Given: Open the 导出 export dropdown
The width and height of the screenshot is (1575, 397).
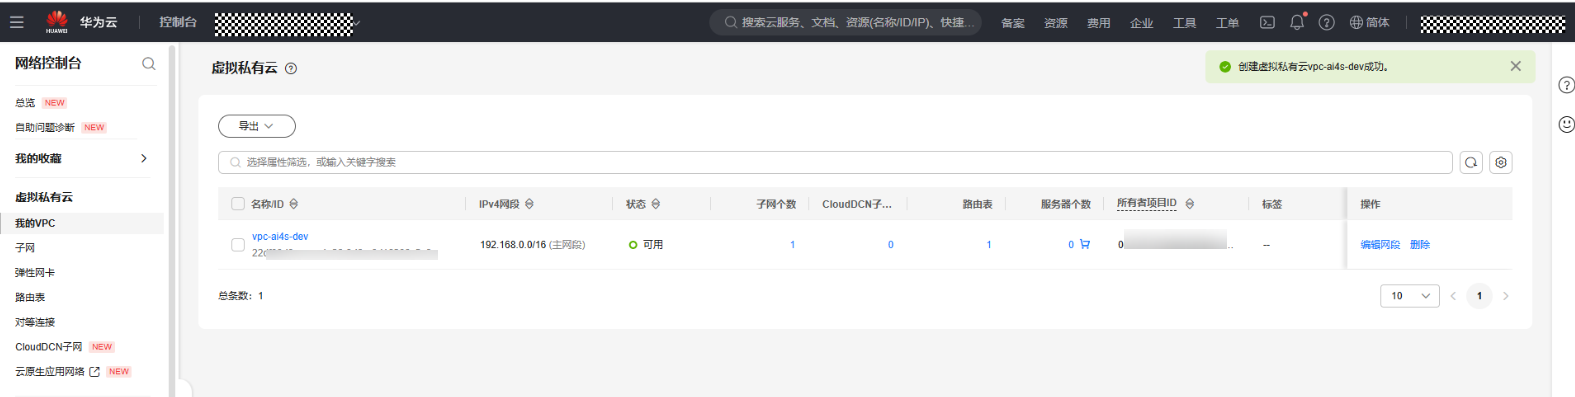Looking at the screenshot, I should pos(257,126).
